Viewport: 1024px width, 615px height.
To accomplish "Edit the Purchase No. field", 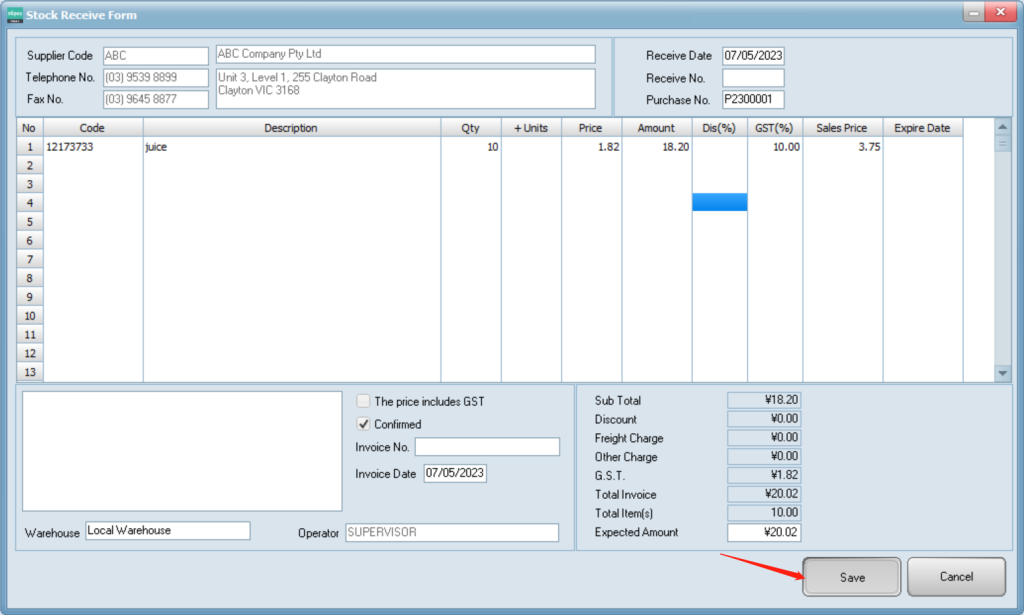I will pos(753,100).
